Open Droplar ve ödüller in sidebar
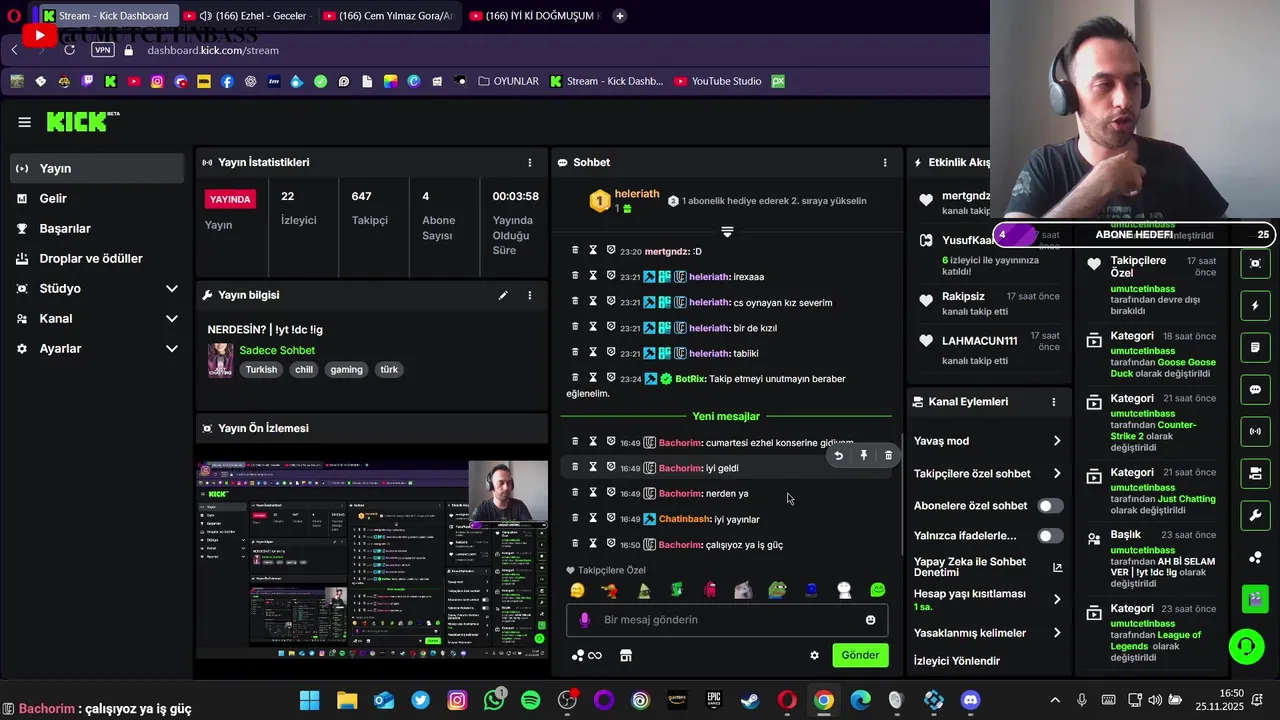The image size is (1280, 720). 97,258
